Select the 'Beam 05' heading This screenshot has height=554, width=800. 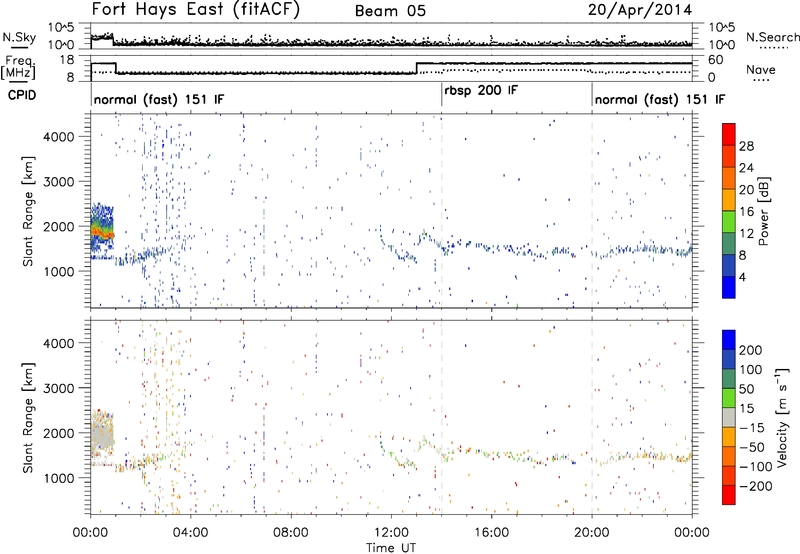coord(390,11)
